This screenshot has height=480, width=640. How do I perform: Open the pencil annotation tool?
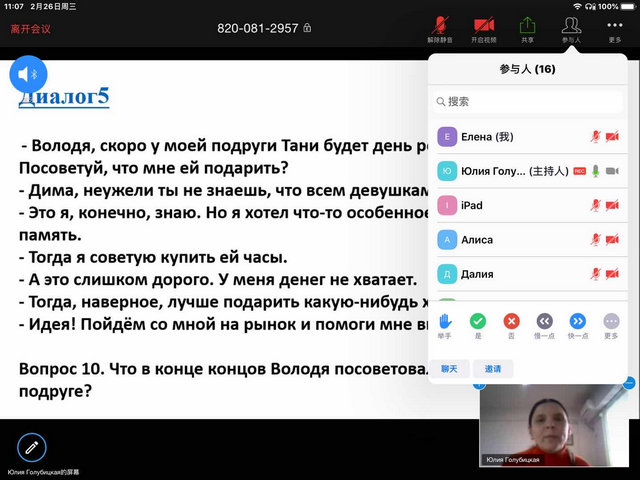[32, 447]
